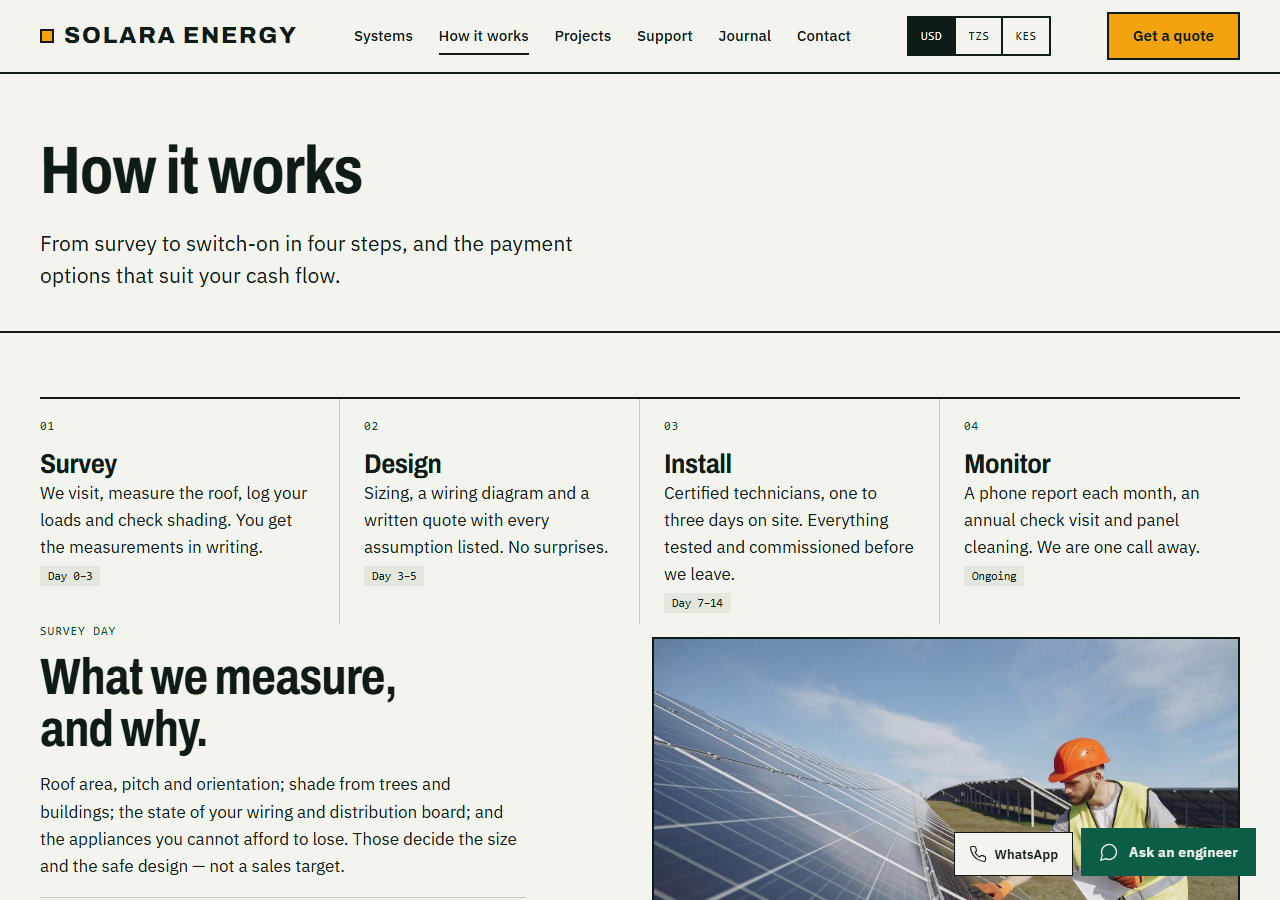
Task: Switch currency to KES
Action: 1026,36
